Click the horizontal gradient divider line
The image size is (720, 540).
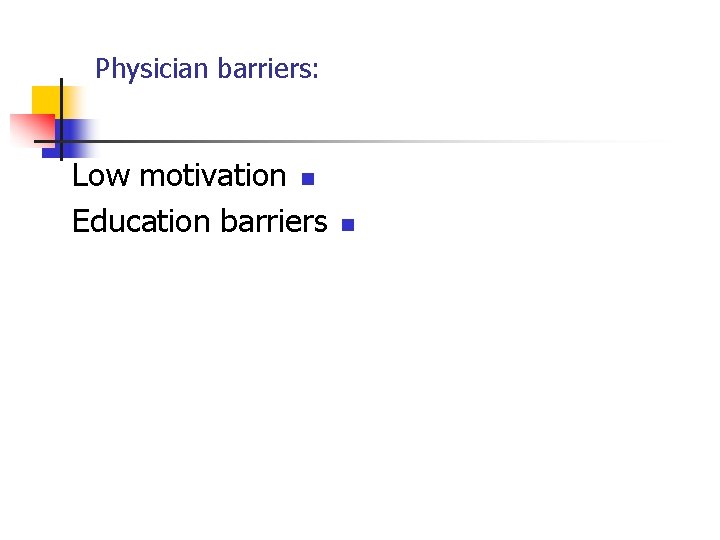click(349, 141)
